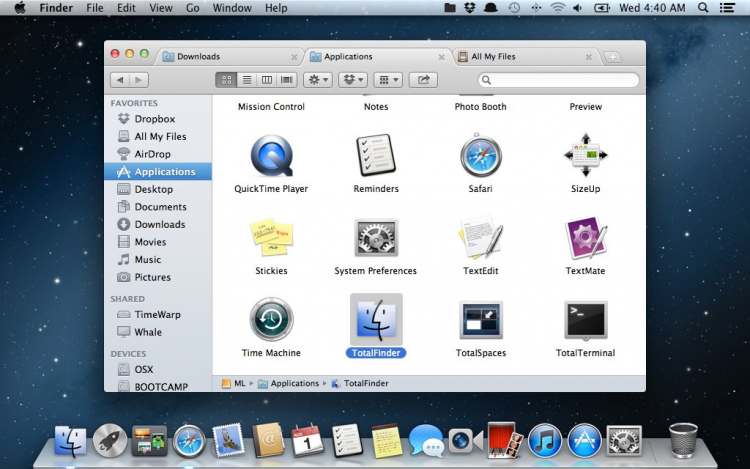This screenshot has width=750, height=469.
Task: Open Documents in the sidebar
Action: pos(158,207)
